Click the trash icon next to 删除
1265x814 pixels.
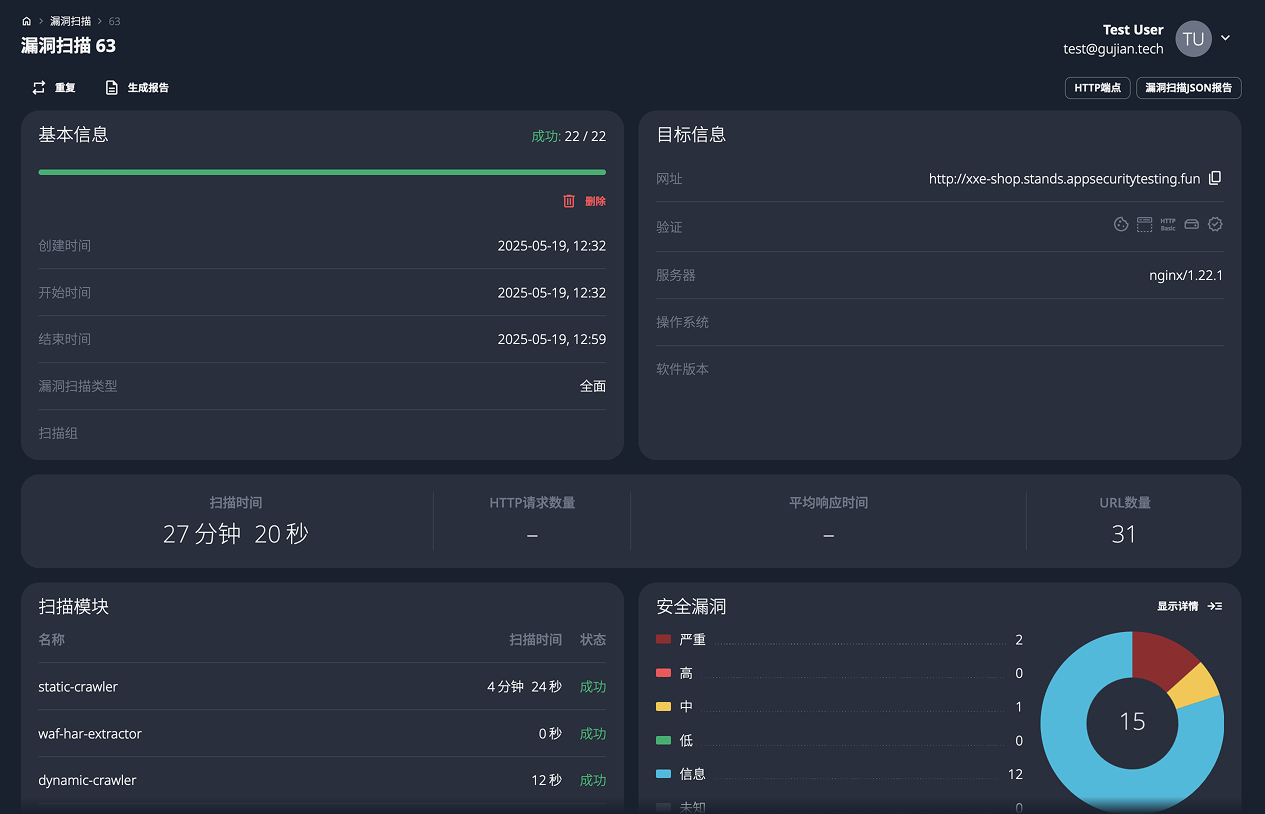[x=570, y=201]
